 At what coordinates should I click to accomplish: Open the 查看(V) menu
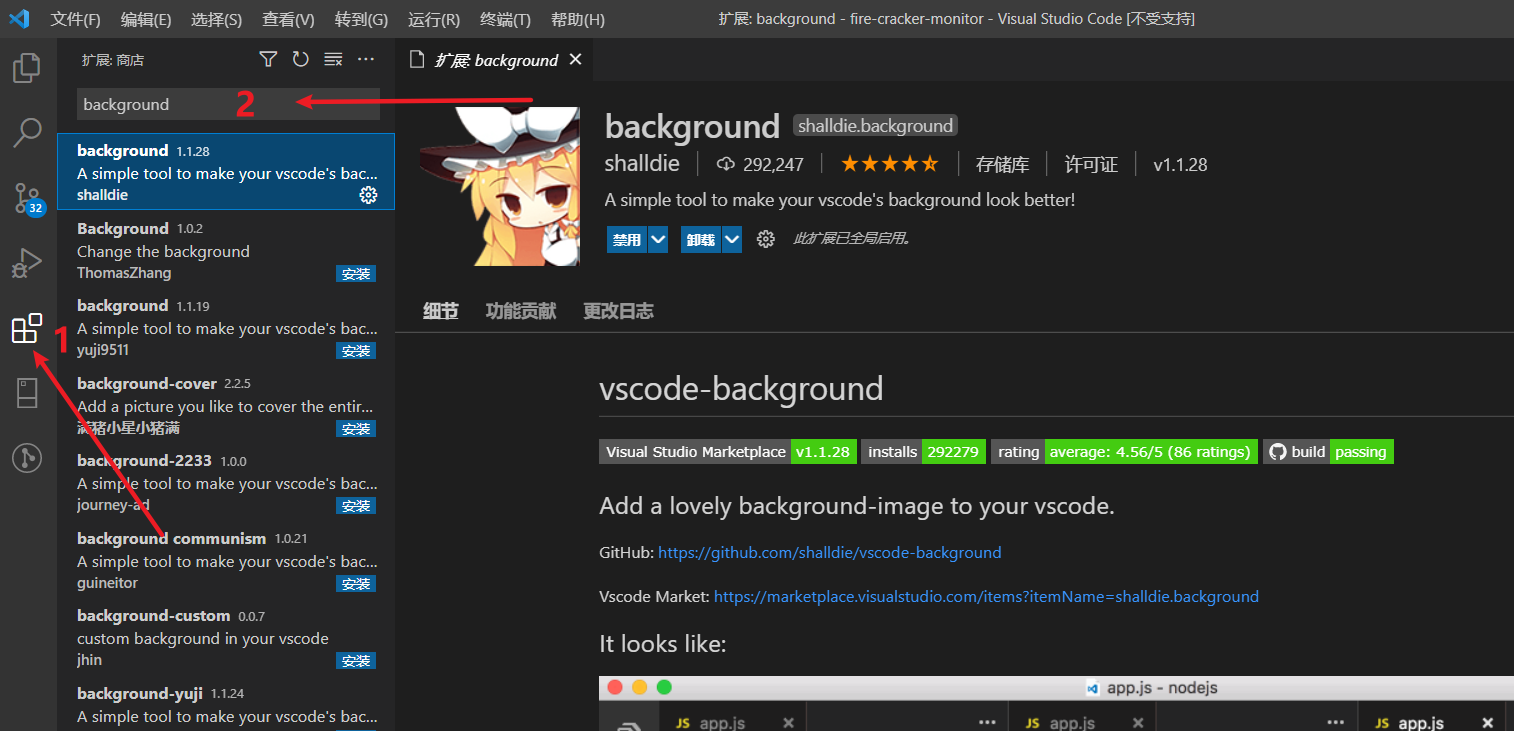click(x=288, y=19)
